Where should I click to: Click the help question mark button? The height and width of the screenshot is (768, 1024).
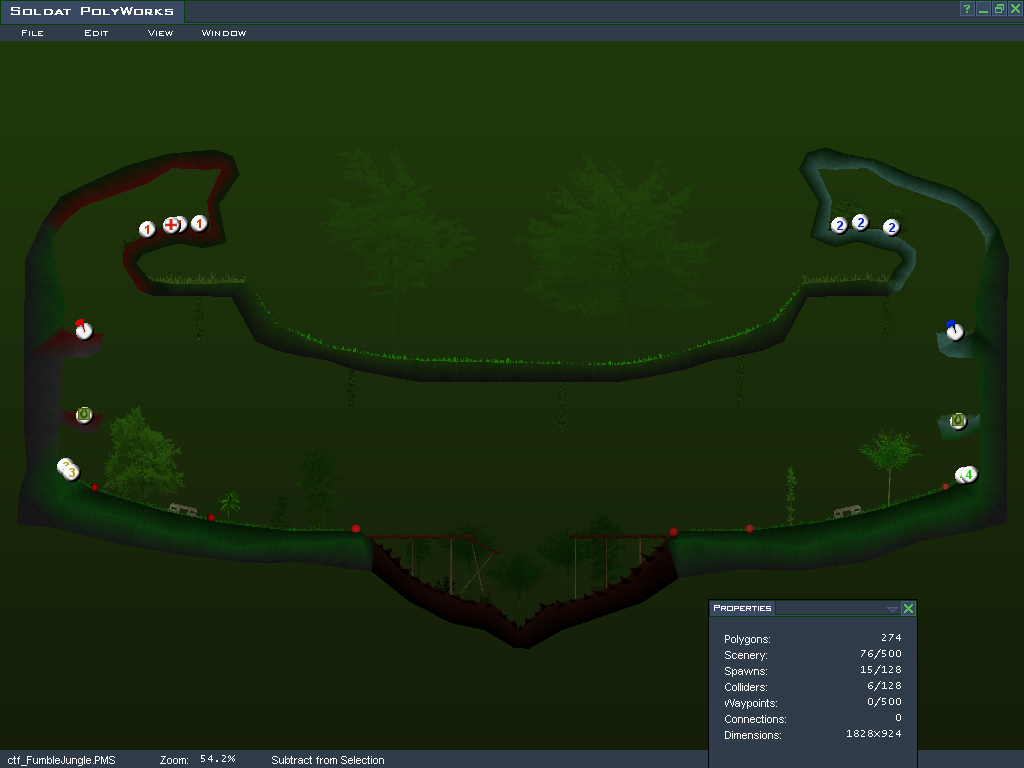tap(967, 9)
